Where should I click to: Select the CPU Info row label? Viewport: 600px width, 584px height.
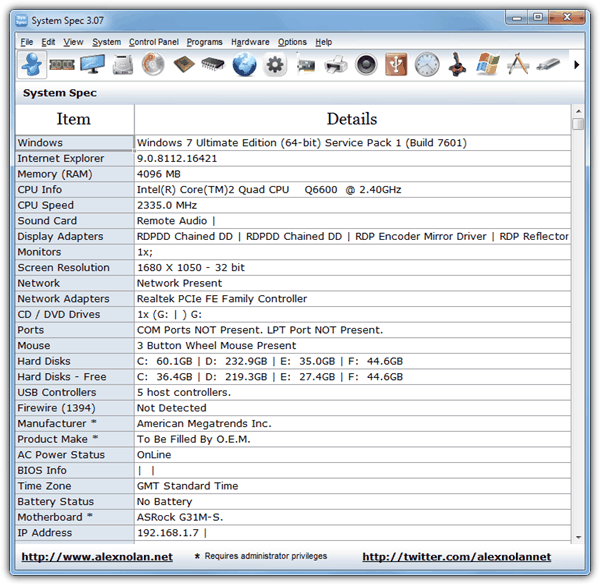point(75,189)
